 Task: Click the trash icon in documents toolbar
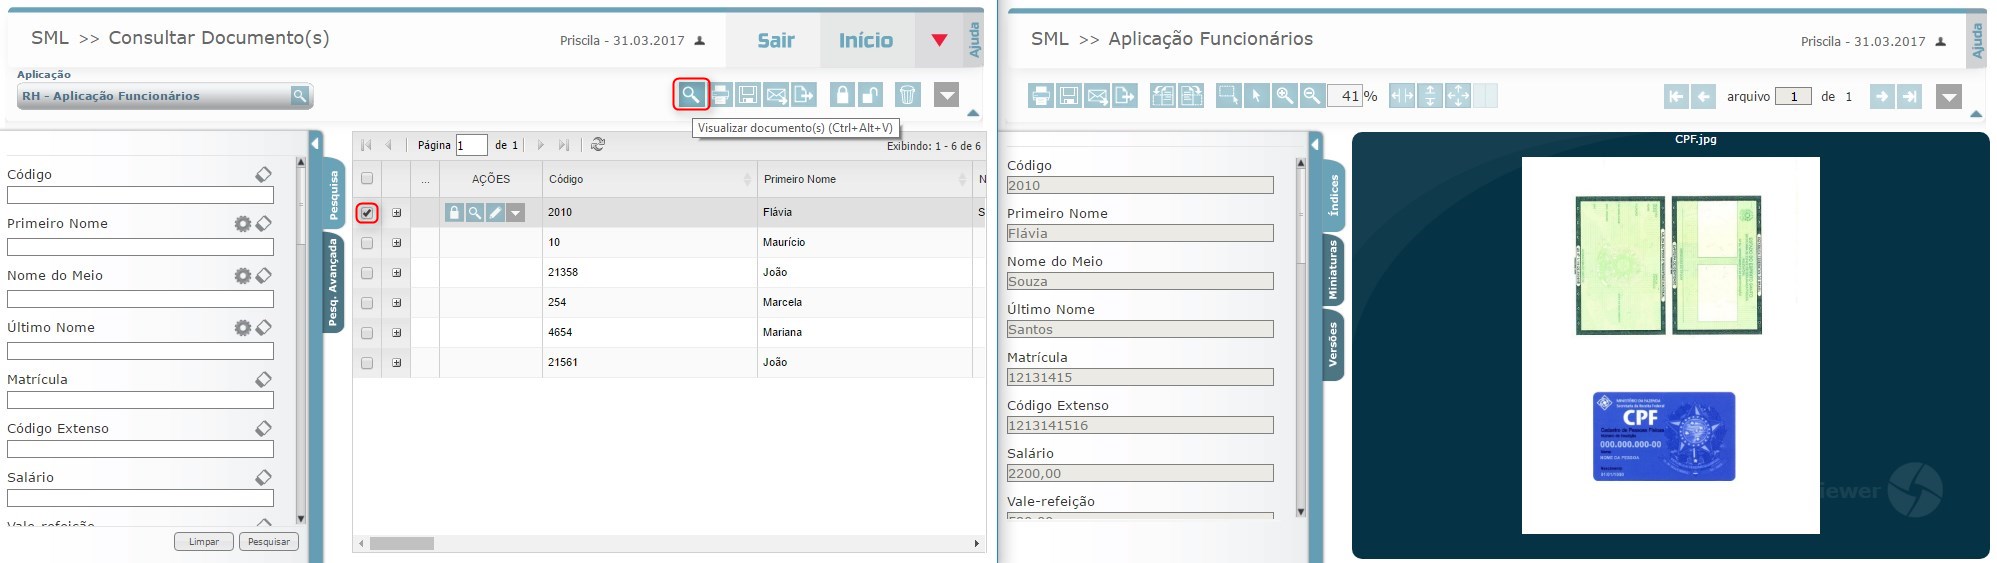907,95
